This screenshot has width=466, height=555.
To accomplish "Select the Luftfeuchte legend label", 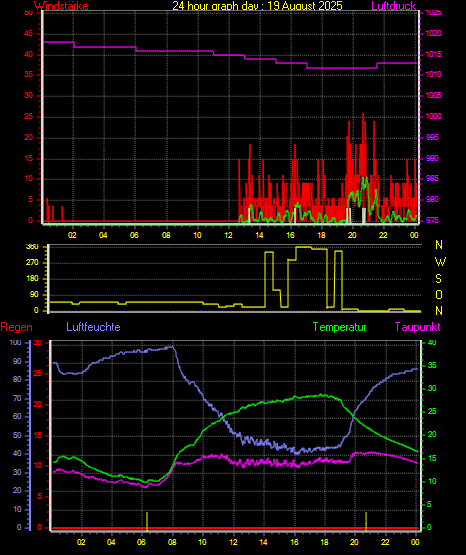I will tap(93, 327).
